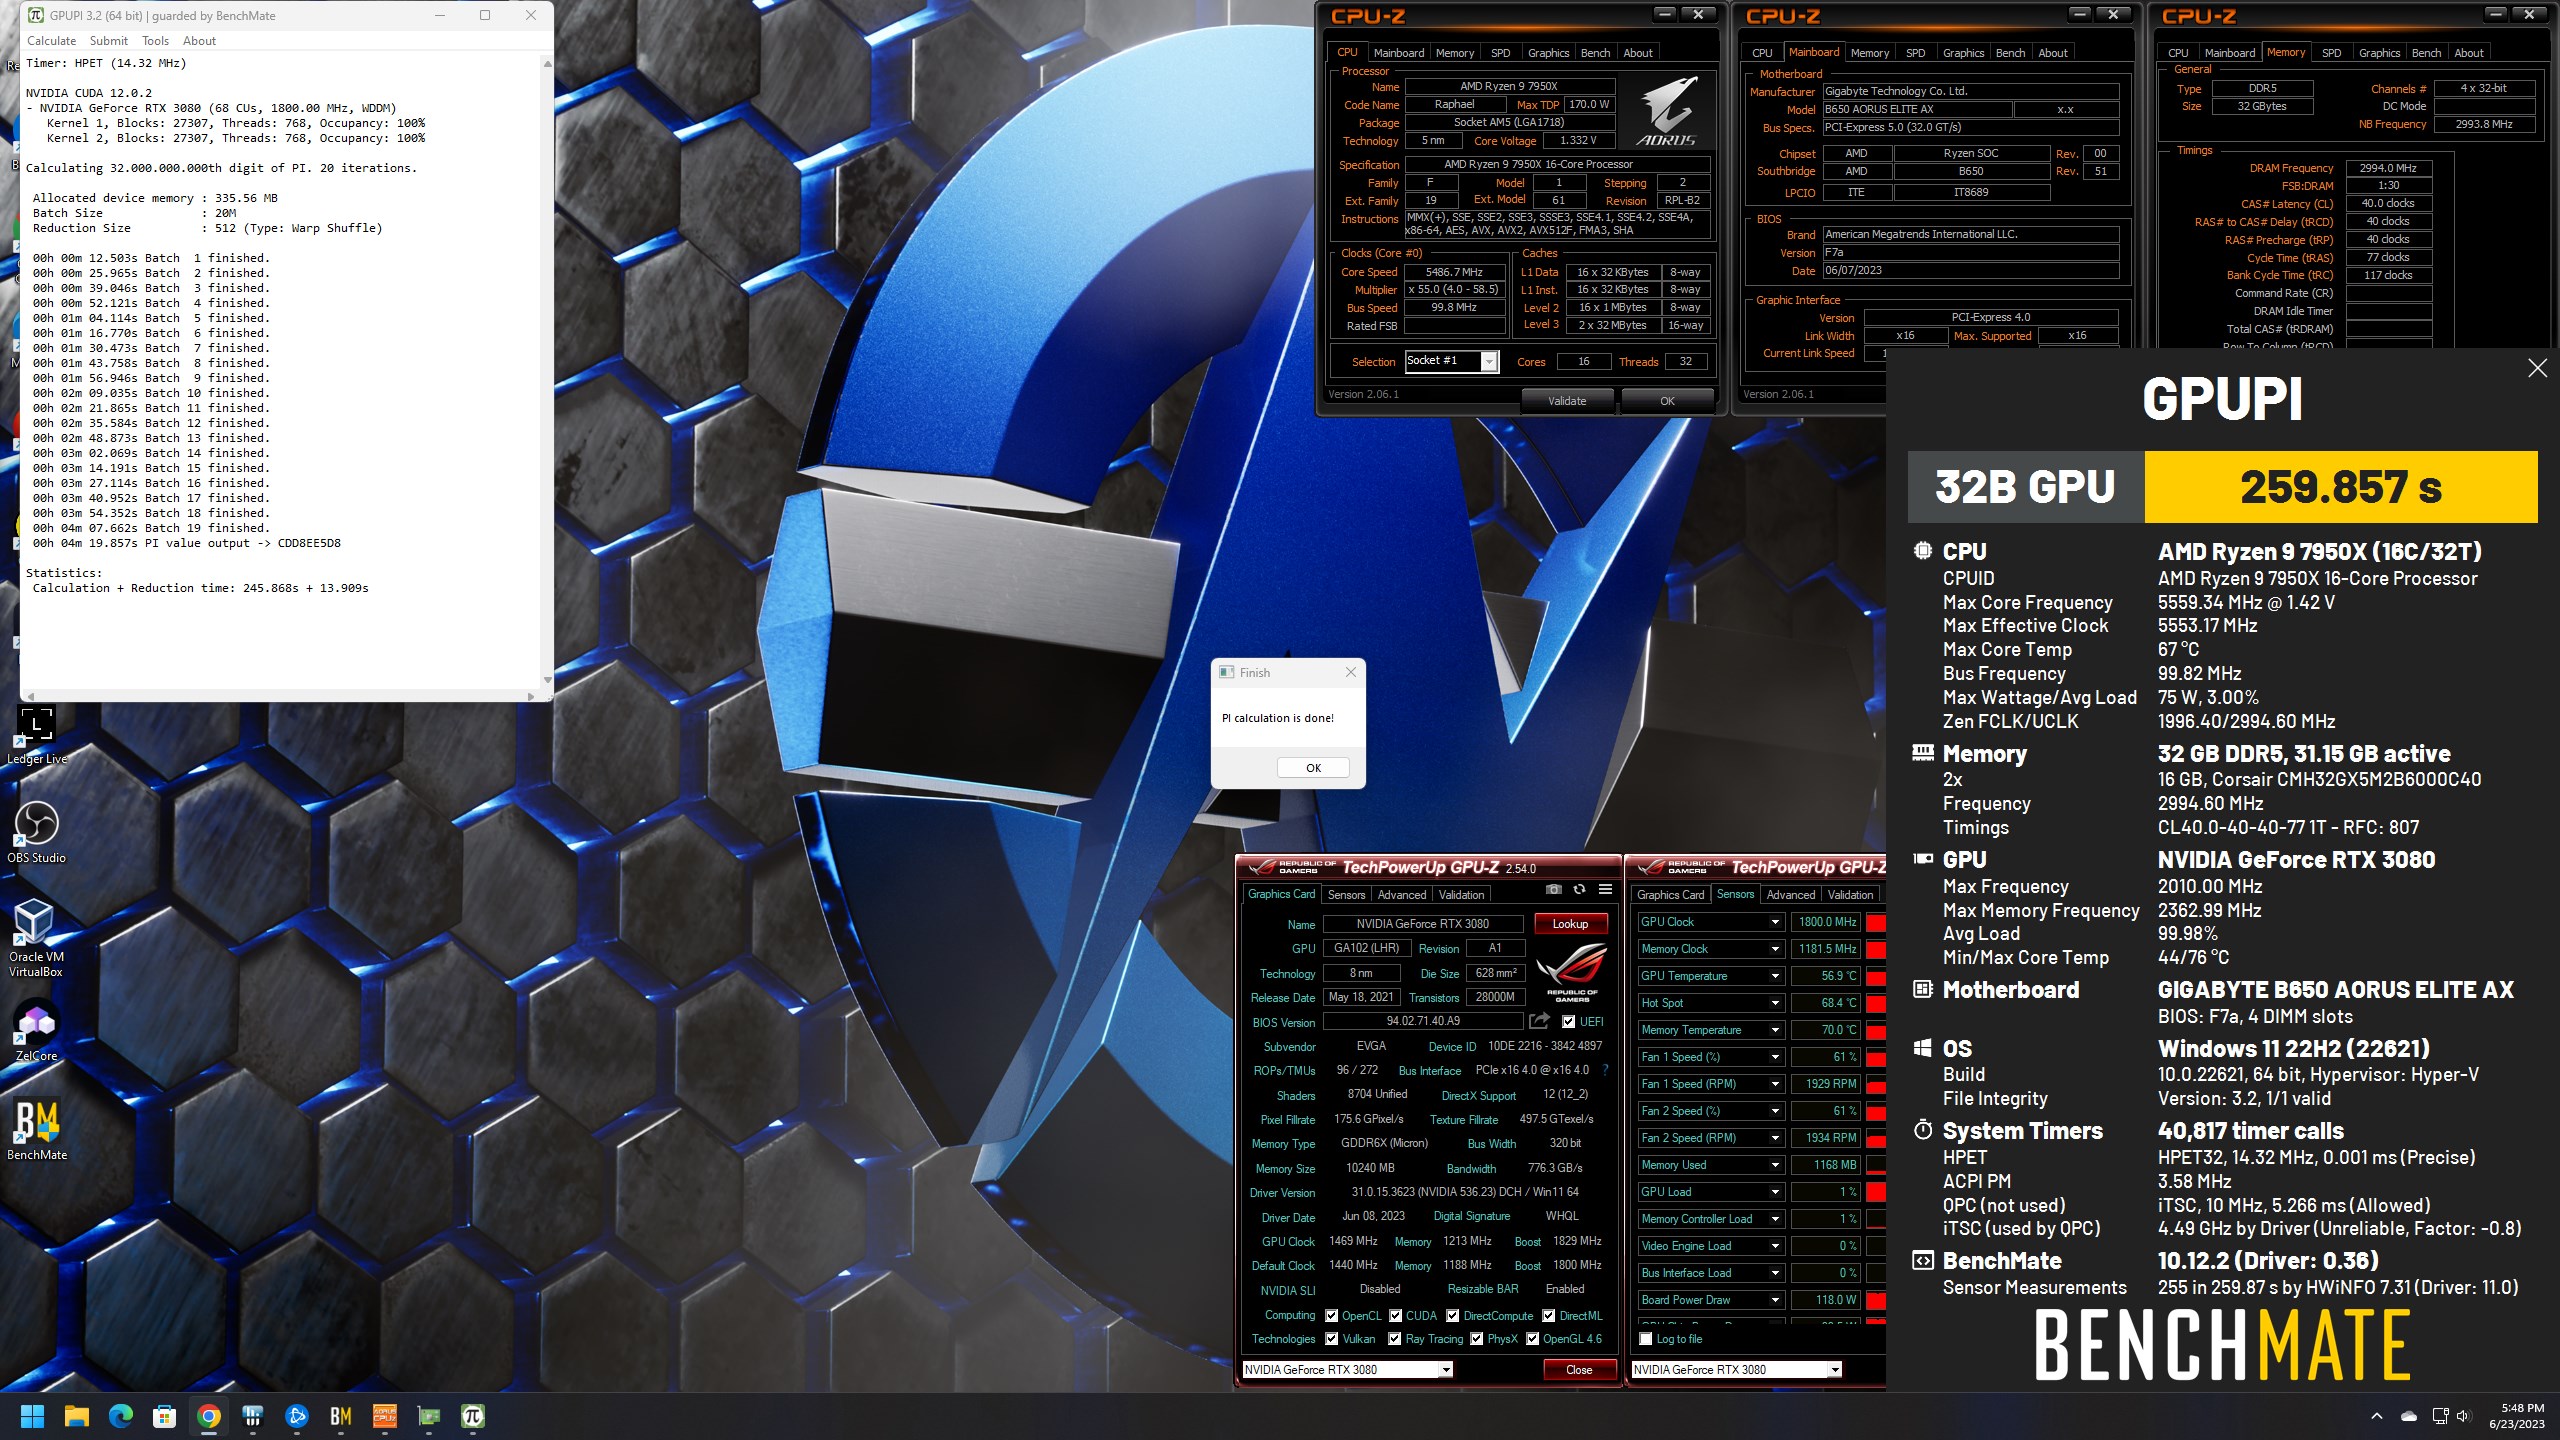The height and width of the screenshot is (1440, 2560).
Task: Switch to GPUPI pi taskbar icon
Action: pyautogui.click(x=473, y=1416)
